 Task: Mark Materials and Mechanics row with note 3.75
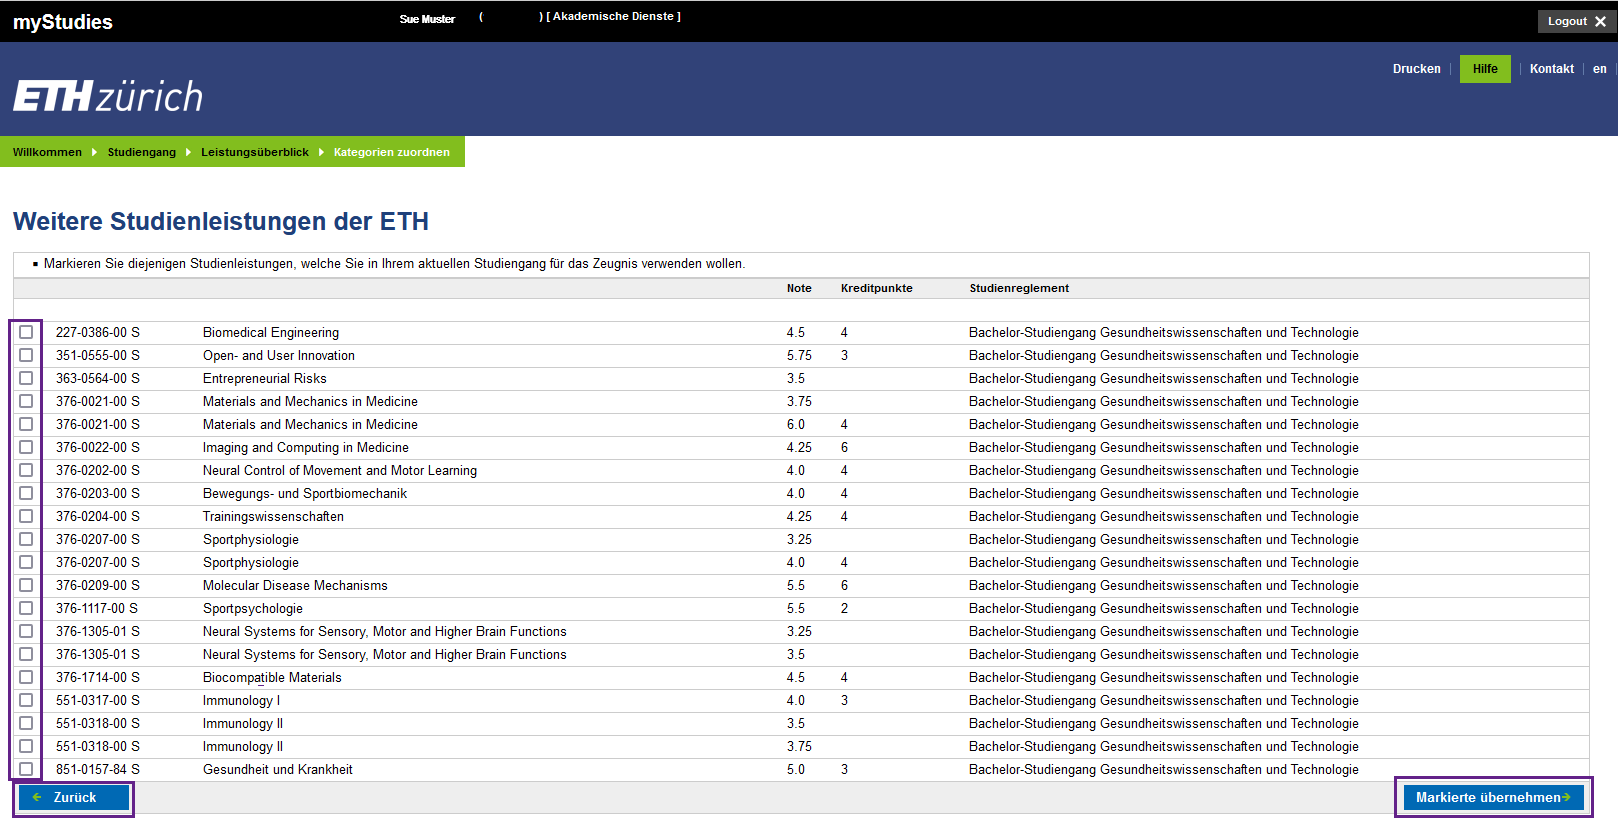pos(26,401)
